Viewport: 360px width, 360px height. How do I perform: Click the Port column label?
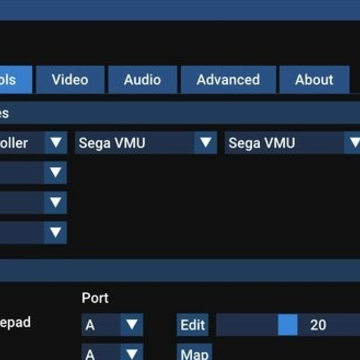point(95,298)
